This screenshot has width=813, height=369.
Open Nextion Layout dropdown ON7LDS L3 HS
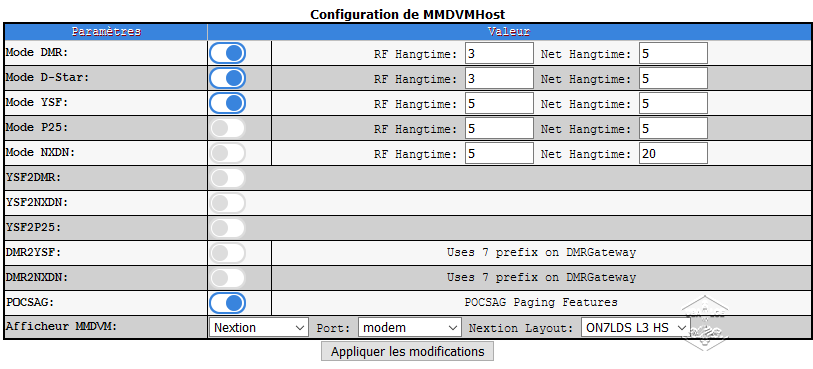tap(636, 328)
